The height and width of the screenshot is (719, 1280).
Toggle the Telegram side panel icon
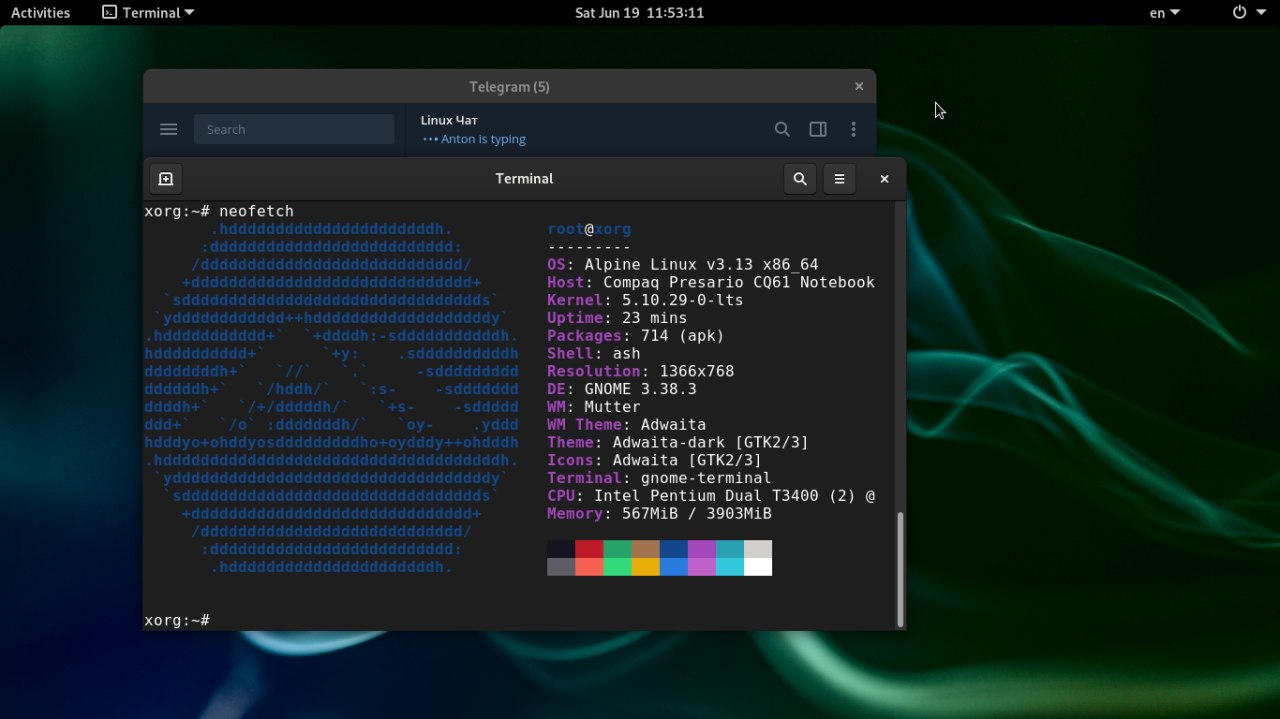pos(818,129)
